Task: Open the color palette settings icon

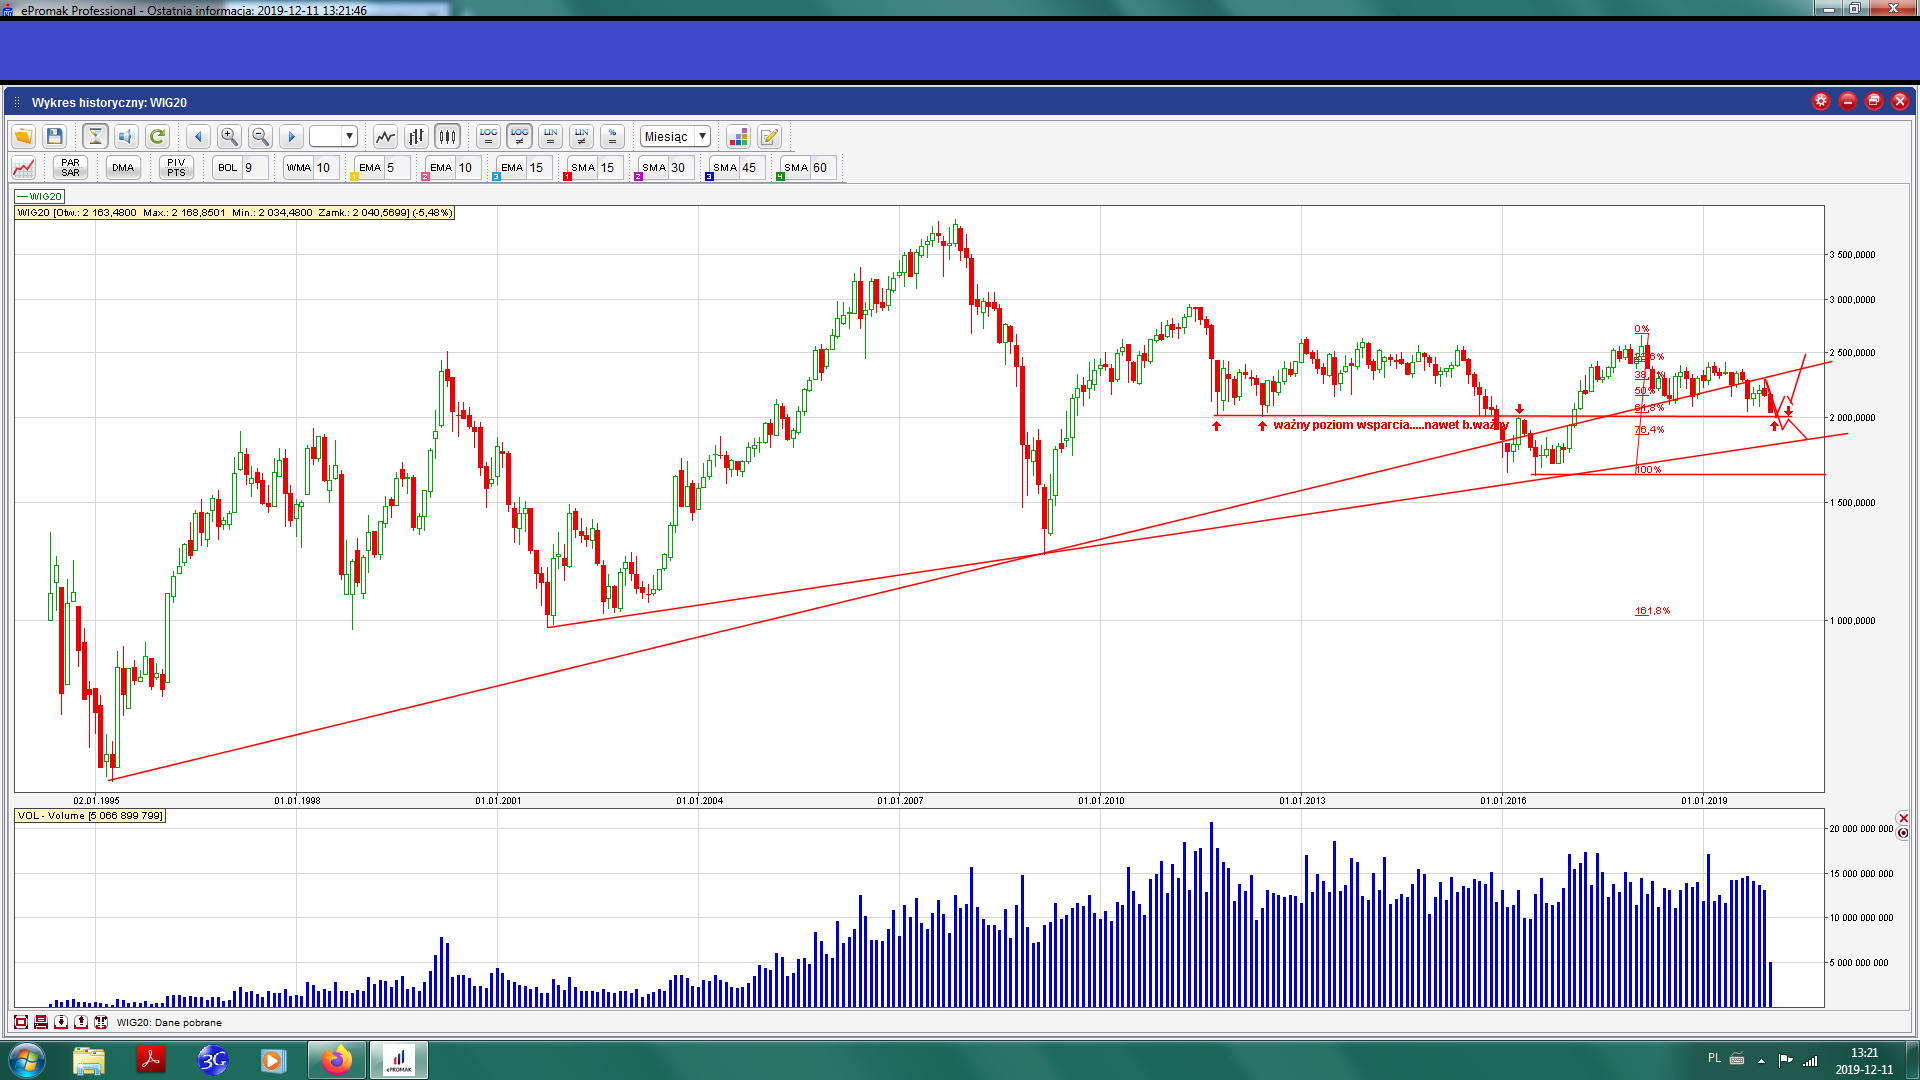Action: (738, 137)
